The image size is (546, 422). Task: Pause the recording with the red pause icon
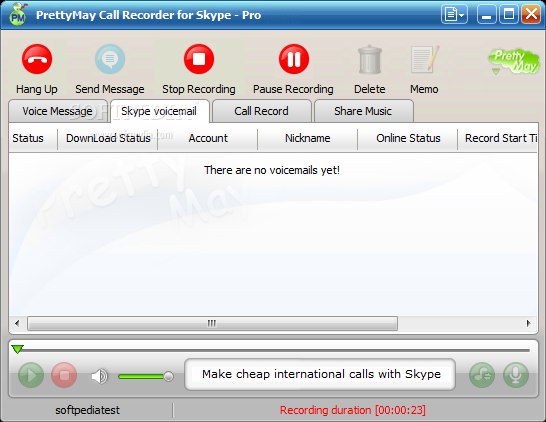pyautogui.click(x=294, y=59)
